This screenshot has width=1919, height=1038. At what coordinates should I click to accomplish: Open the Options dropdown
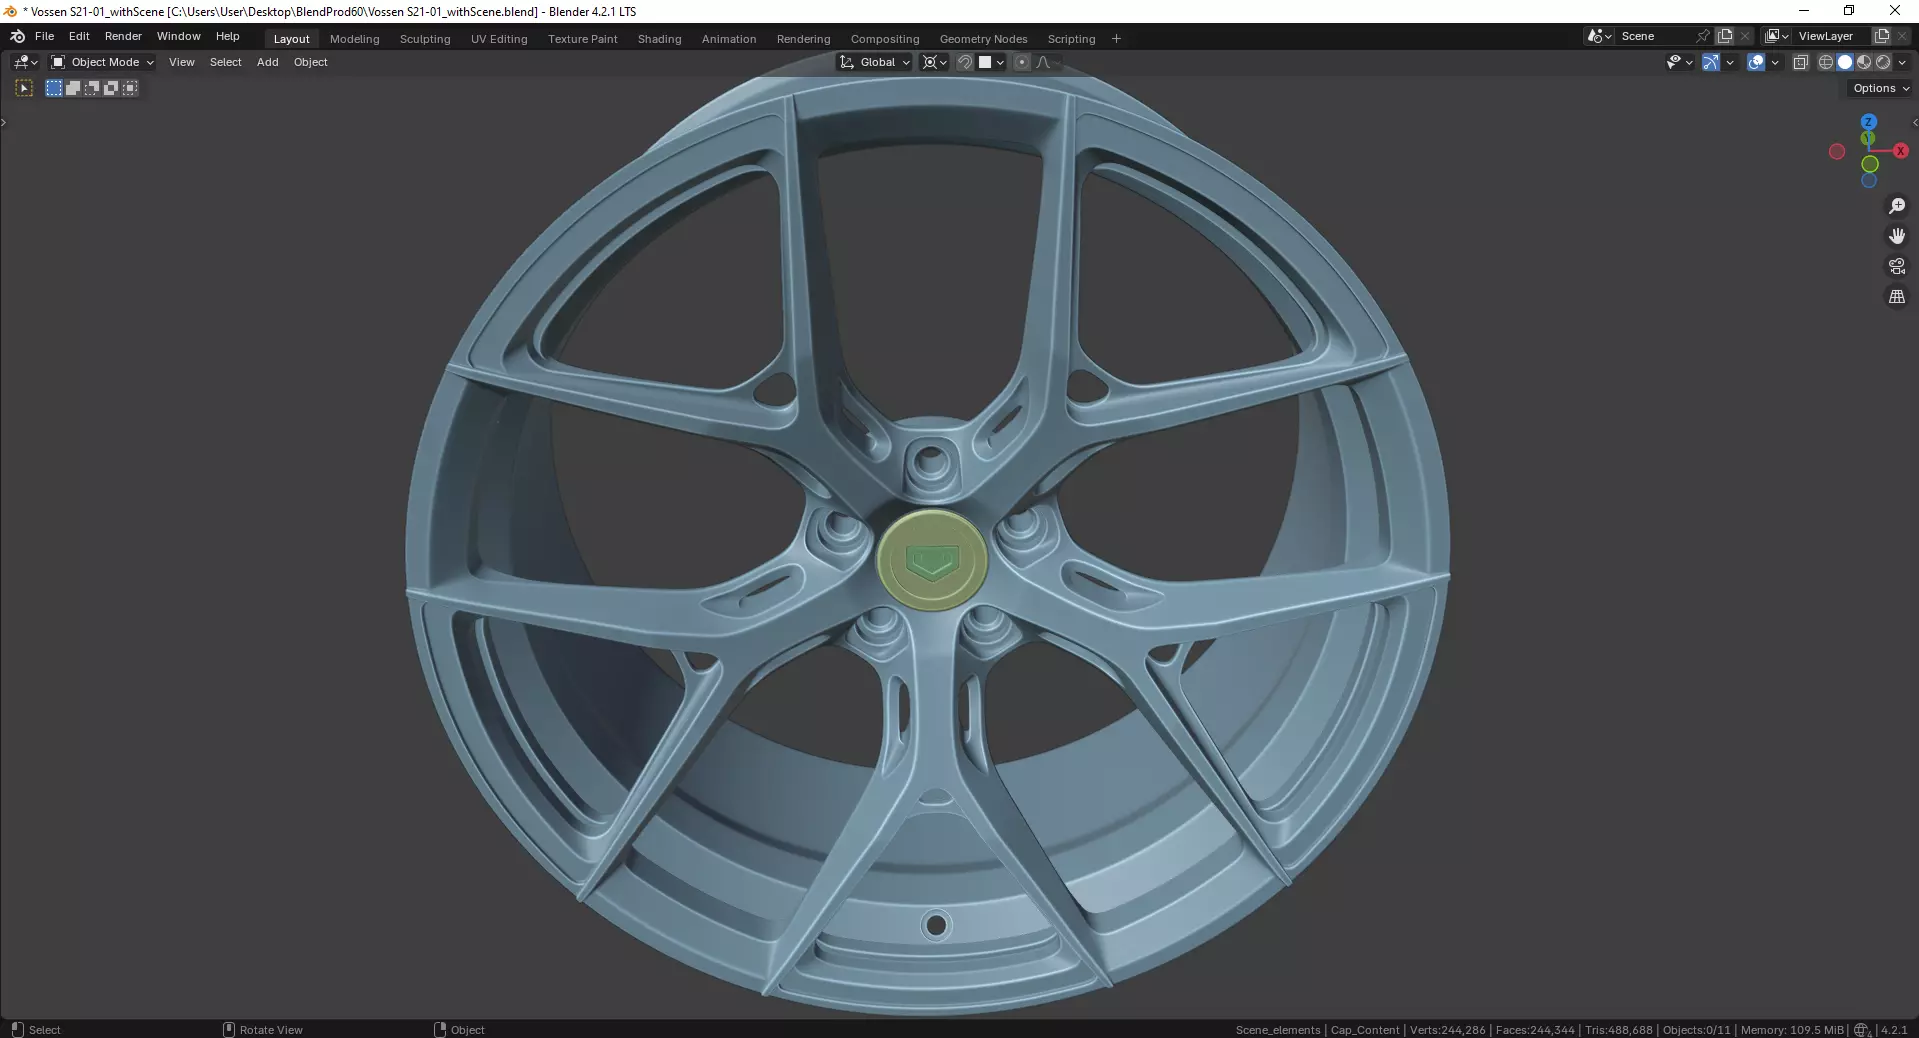(1880, 88)
